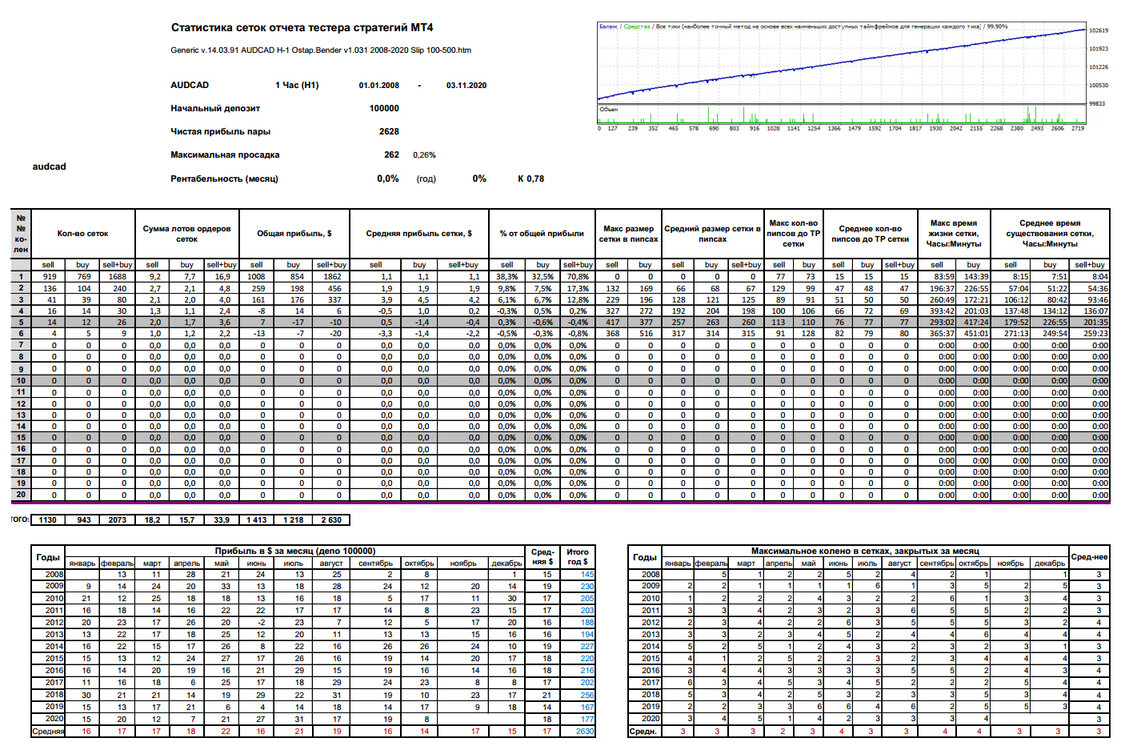Select total profit cell '1862' in row 1
This screenshot has height=750, width=1121.
(x=331, y=277)
